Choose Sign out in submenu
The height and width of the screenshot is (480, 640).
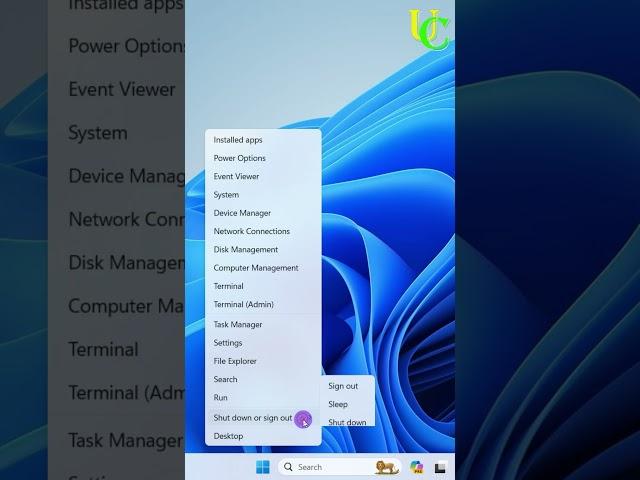(x=343, y=386)
